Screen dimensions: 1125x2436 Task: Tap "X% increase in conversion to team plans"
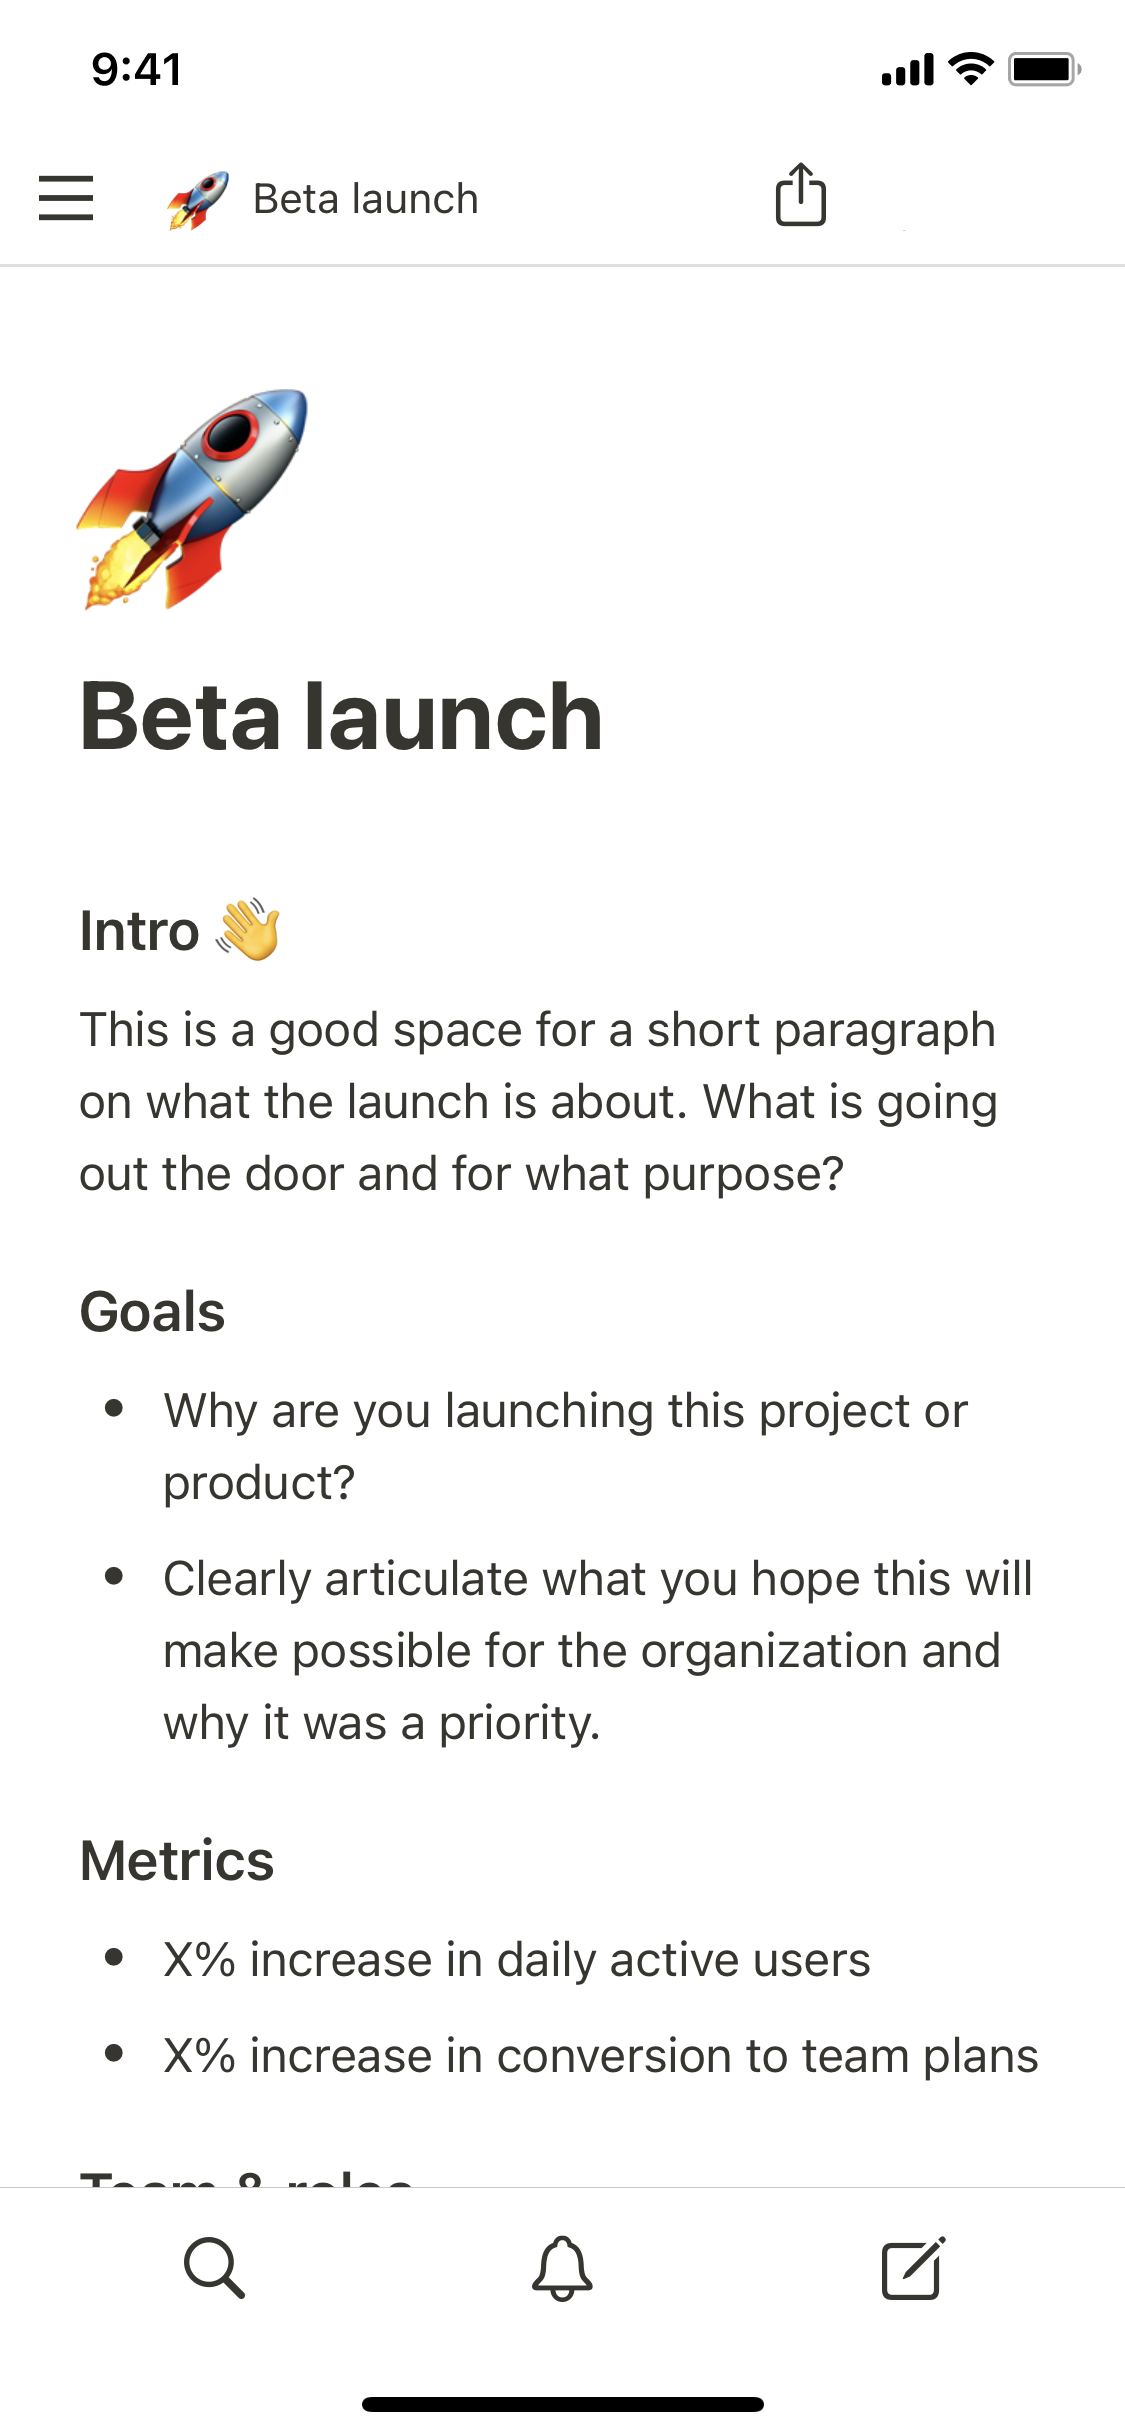601,2055
